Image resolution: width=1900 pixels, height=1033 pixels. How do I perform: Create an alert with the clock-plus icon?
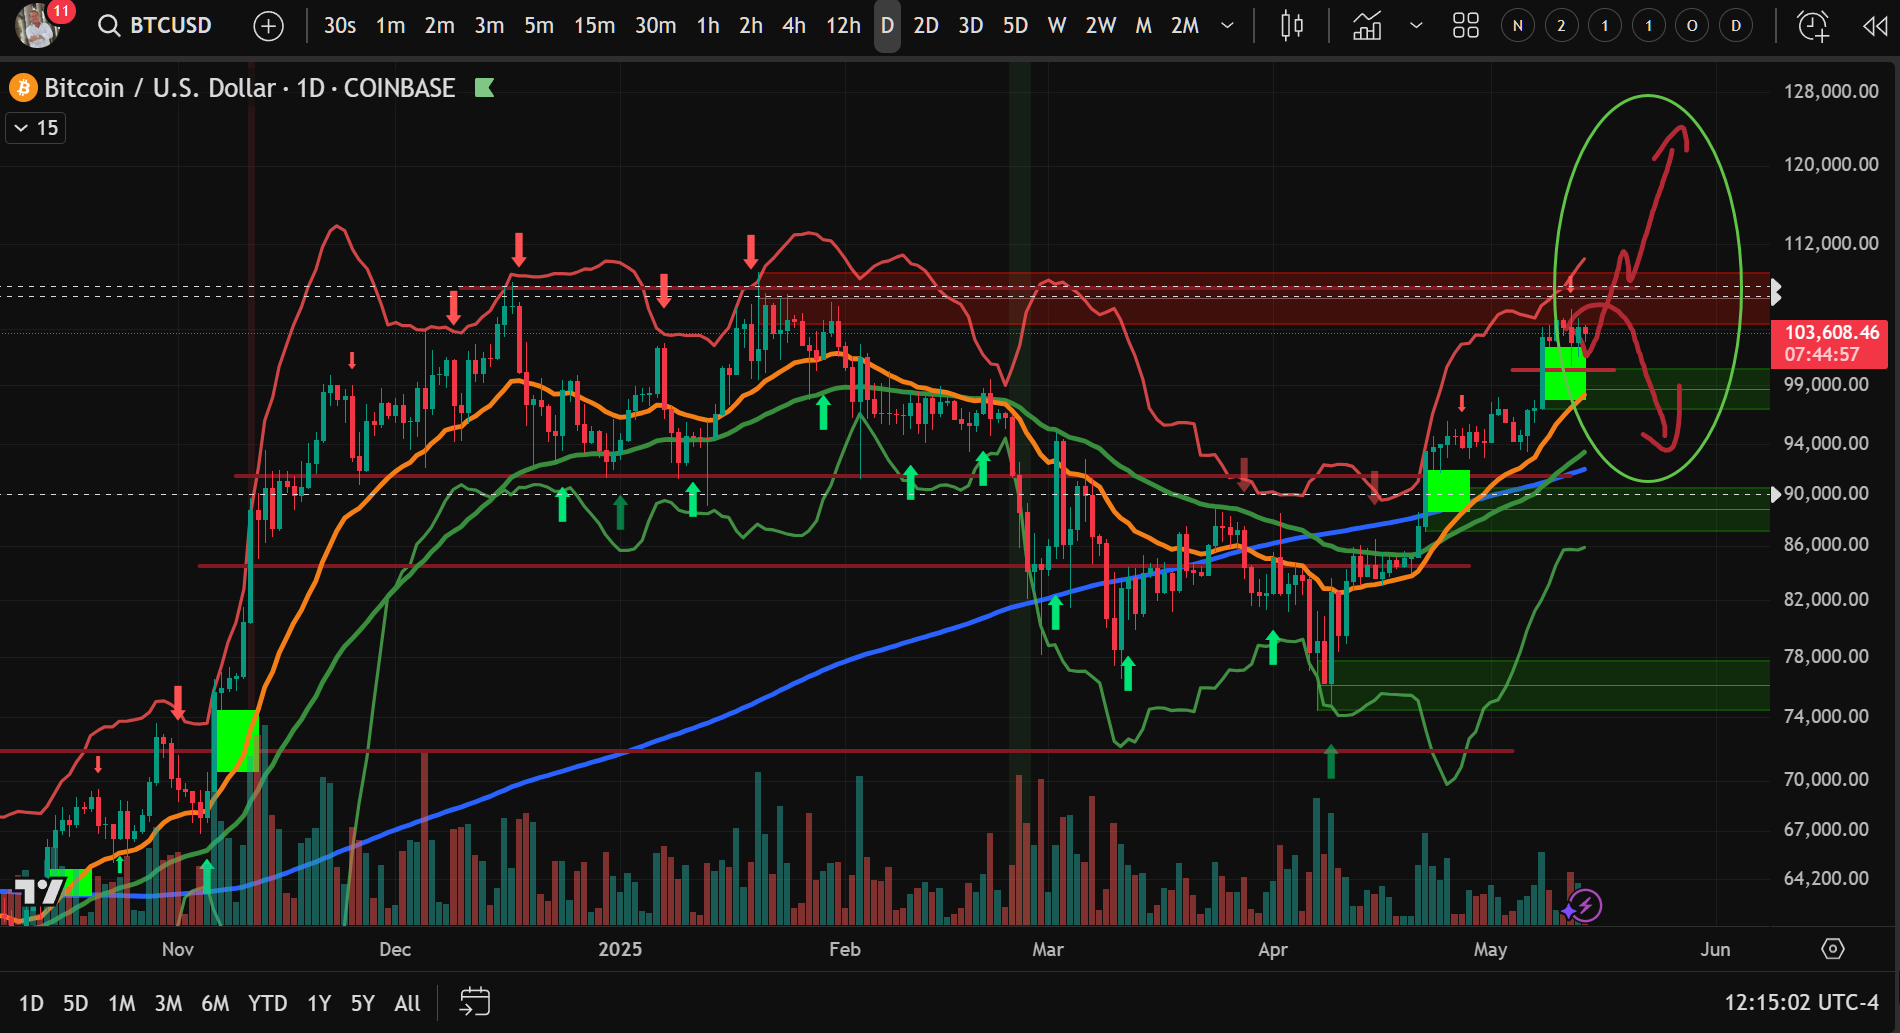(x=1811, y=26)
